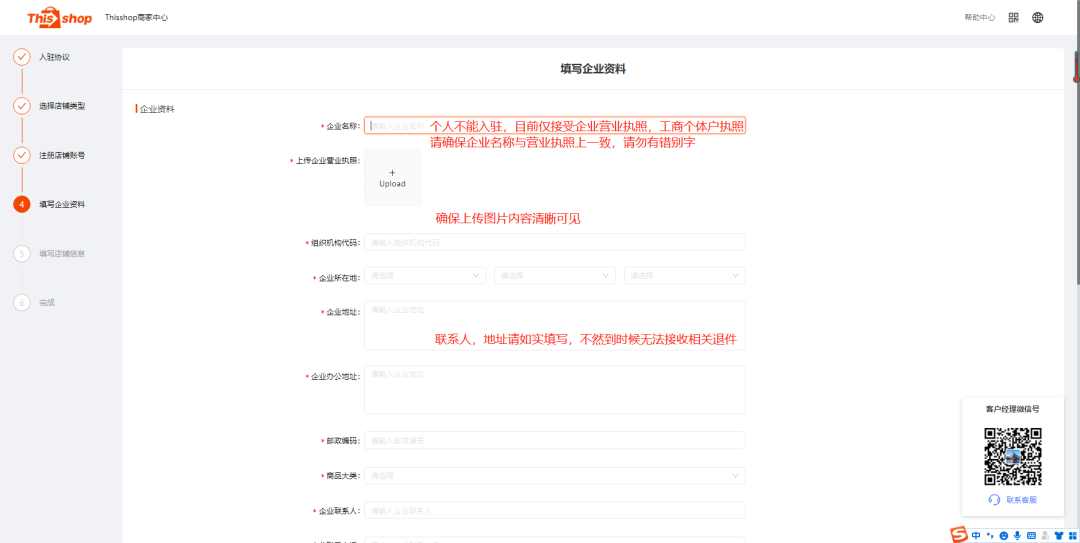Screen dimensions: 1080x543
Task: Click the globe language icon
Action: [x=1038, y=17]
